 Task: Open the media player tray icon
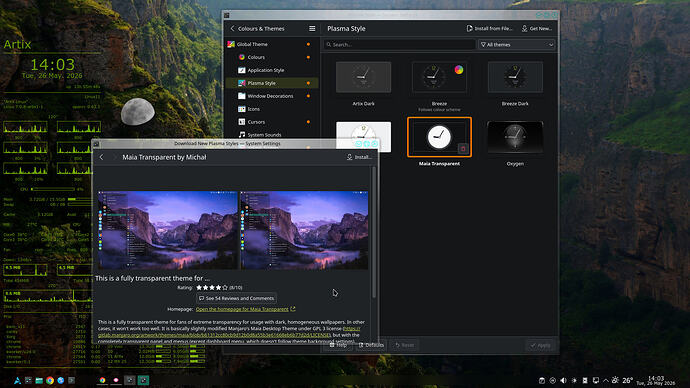[553, 381]
